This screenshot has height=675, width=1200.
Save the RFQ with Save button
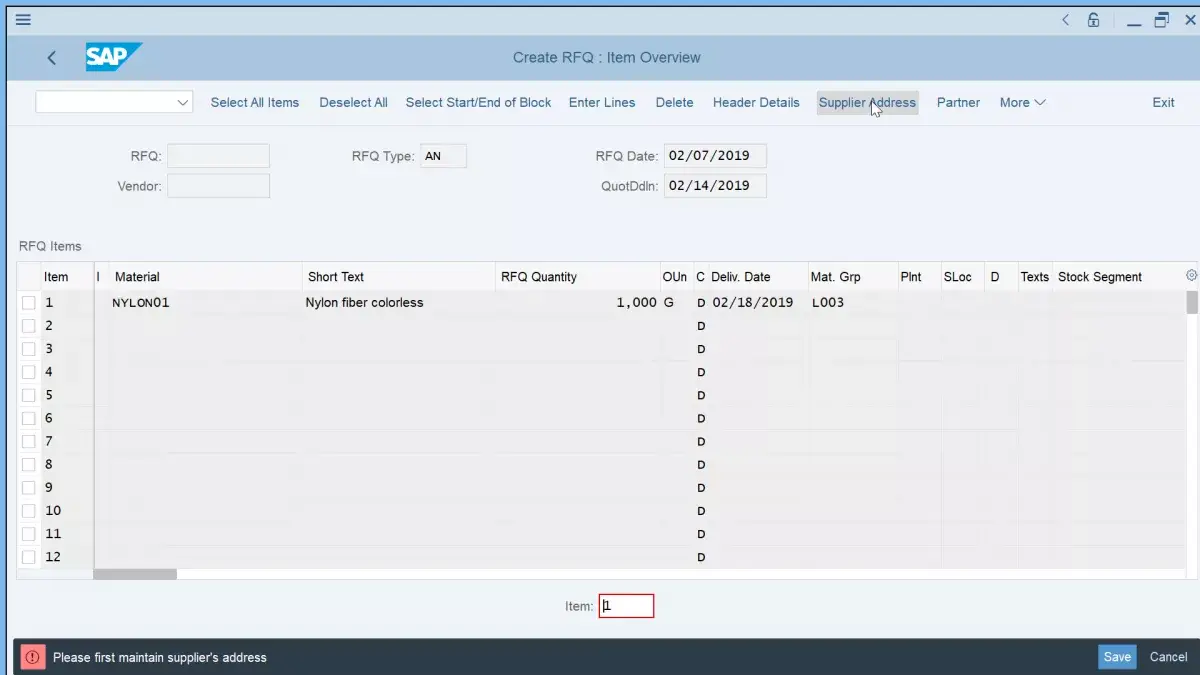(x=1117, y=657)
